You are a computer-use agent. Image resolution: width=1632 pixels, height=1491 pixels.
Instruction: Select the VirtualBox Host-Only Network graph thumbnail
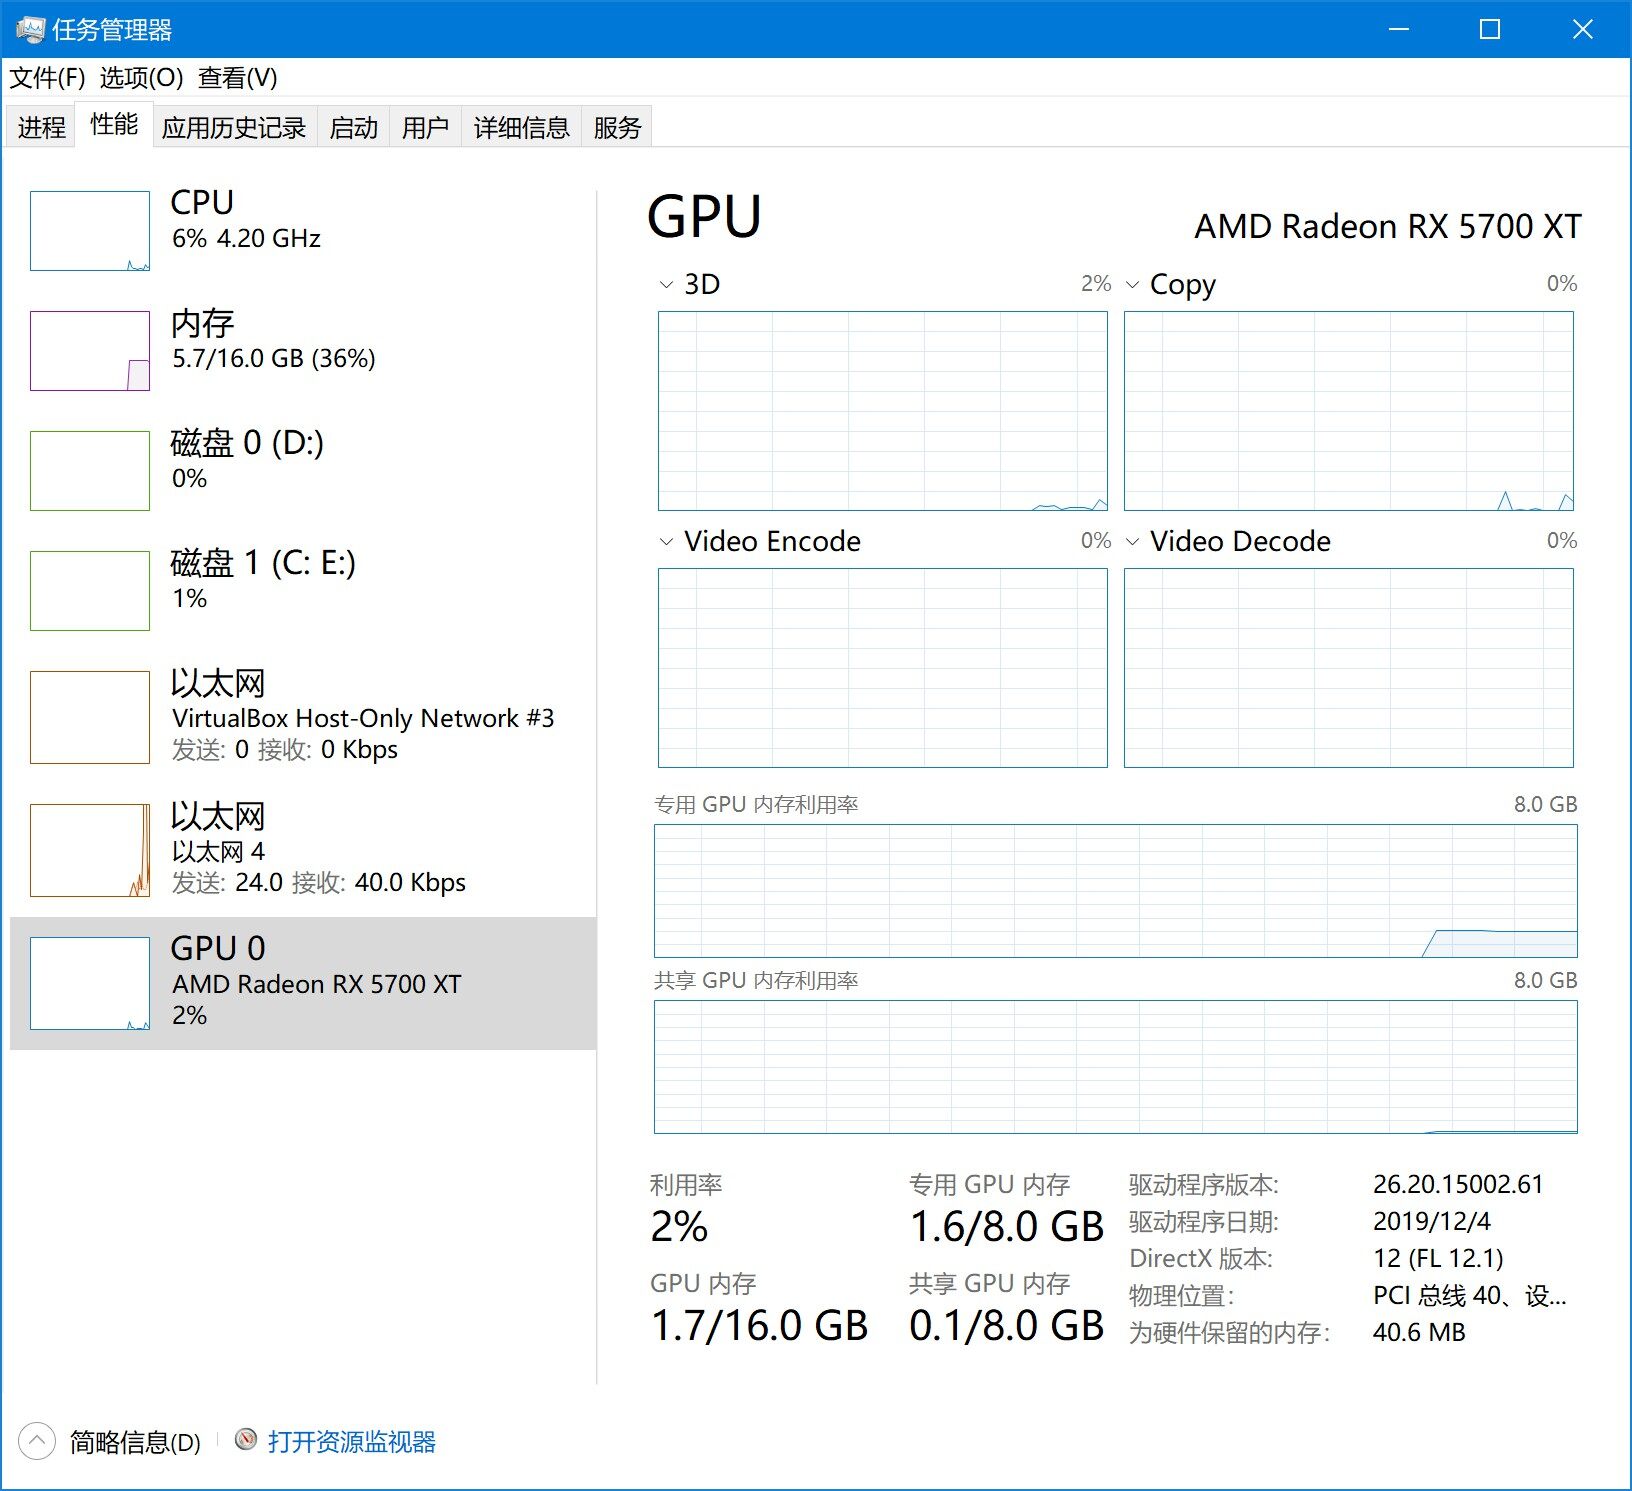click(x=90, y=717)
